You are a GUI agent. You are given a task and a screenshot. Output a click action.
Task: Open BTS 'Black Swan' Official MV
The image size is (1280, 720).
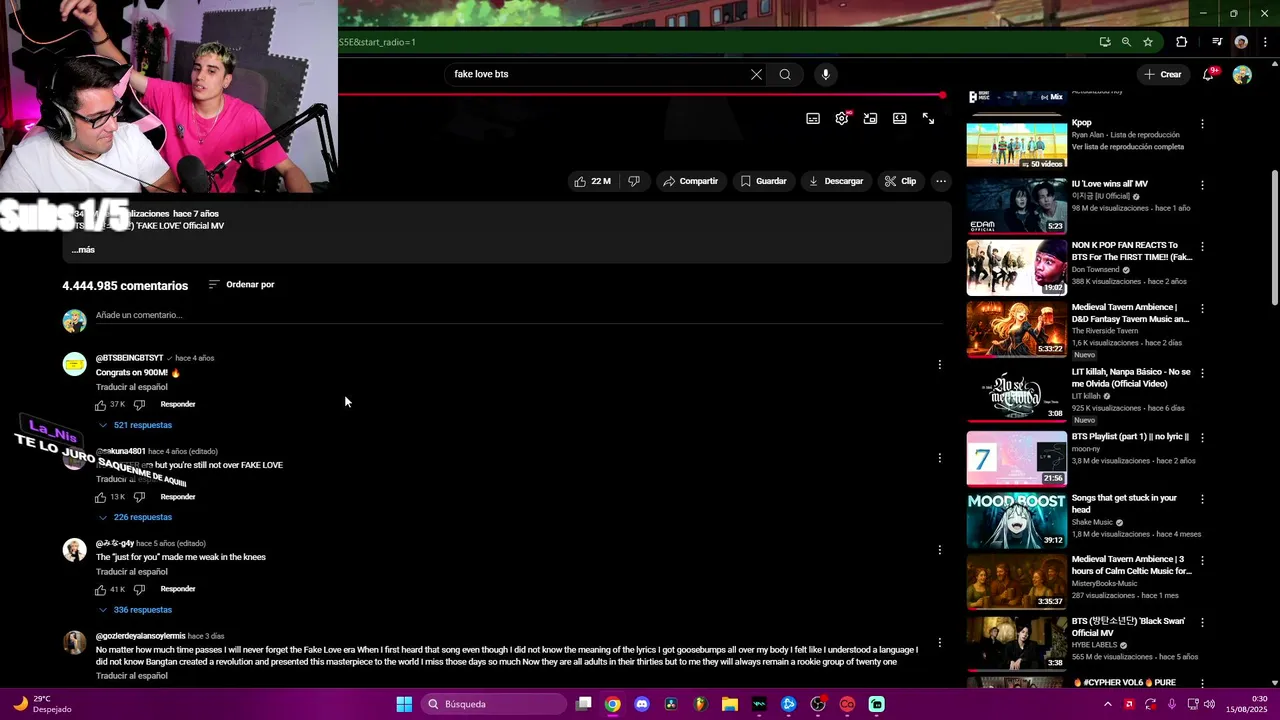point(1128,627)
